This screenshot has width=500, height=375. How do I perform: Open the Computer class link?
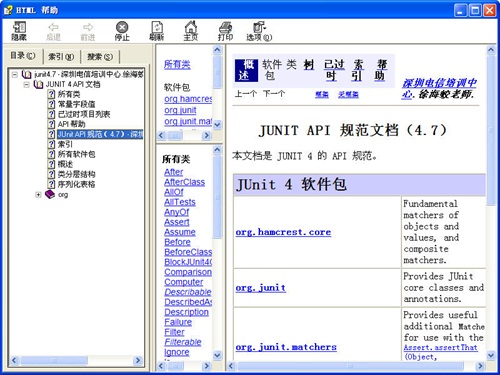pyautogui.click(x=184, y=282)
